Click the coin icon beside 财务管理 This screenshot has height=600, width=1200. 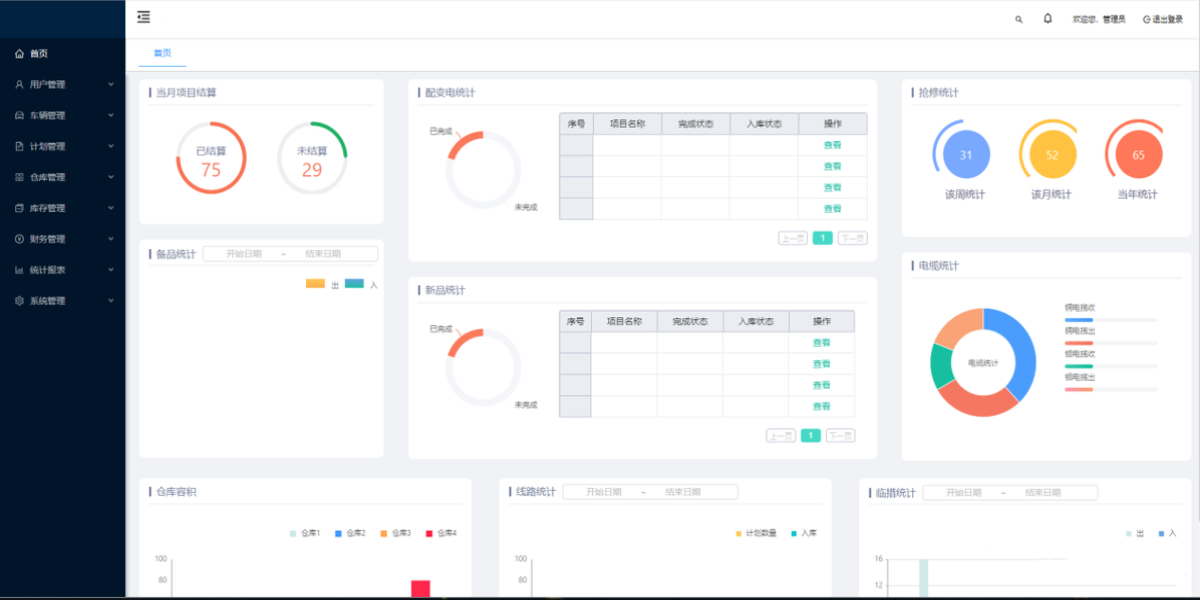19,239
